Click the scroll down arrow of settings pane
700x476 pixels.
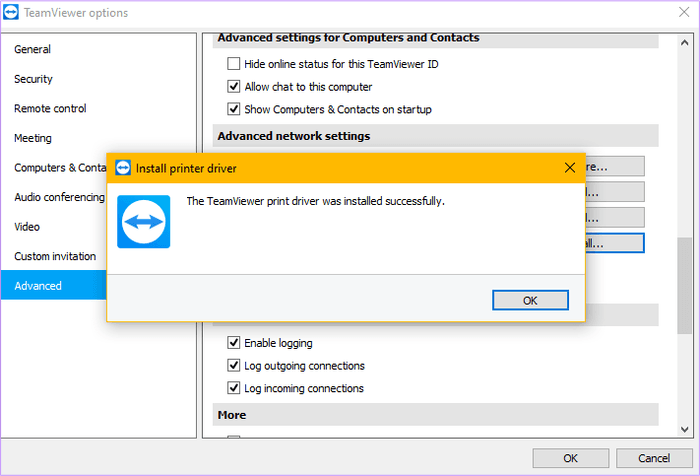(684, 430)
